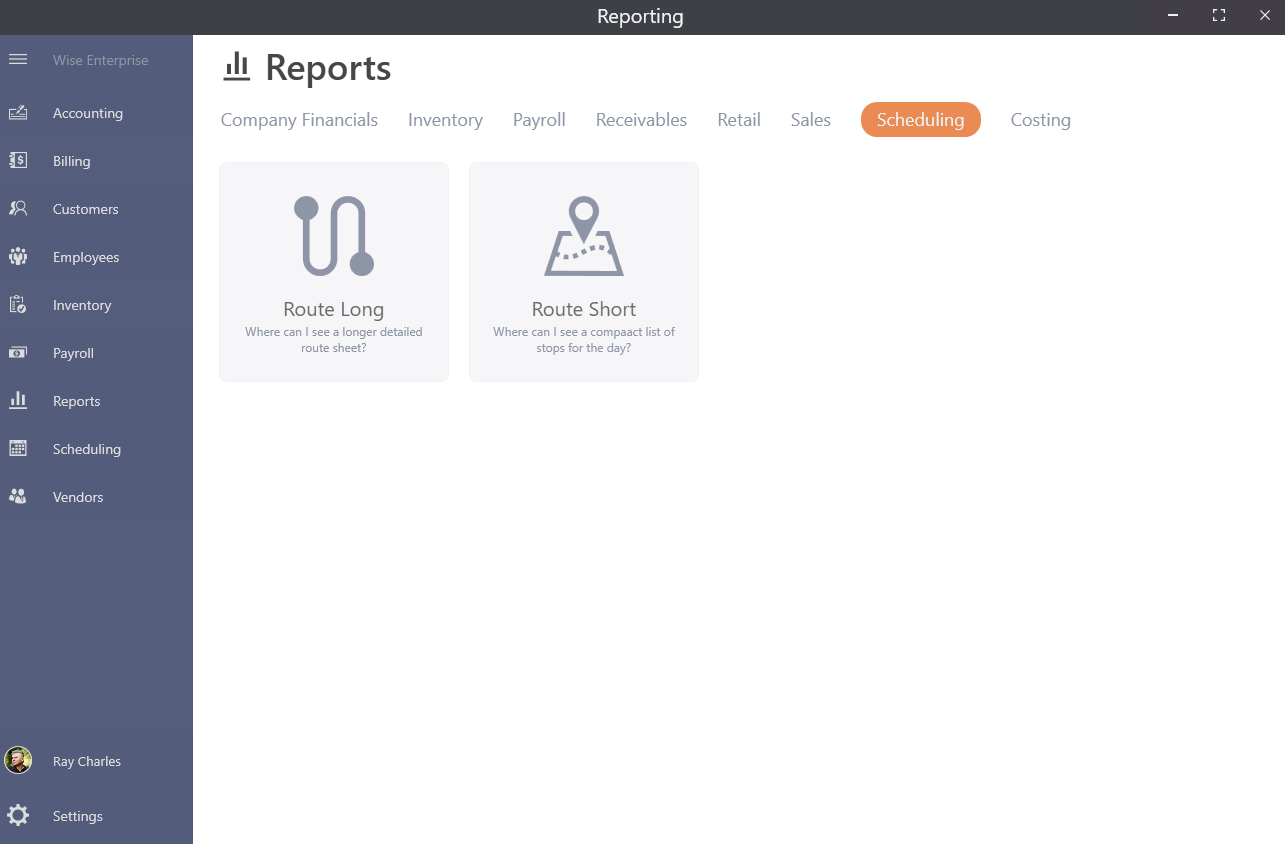Open the Settings gear icon
The height and width of the screenshot is (844, 1285).
point(18,816)
